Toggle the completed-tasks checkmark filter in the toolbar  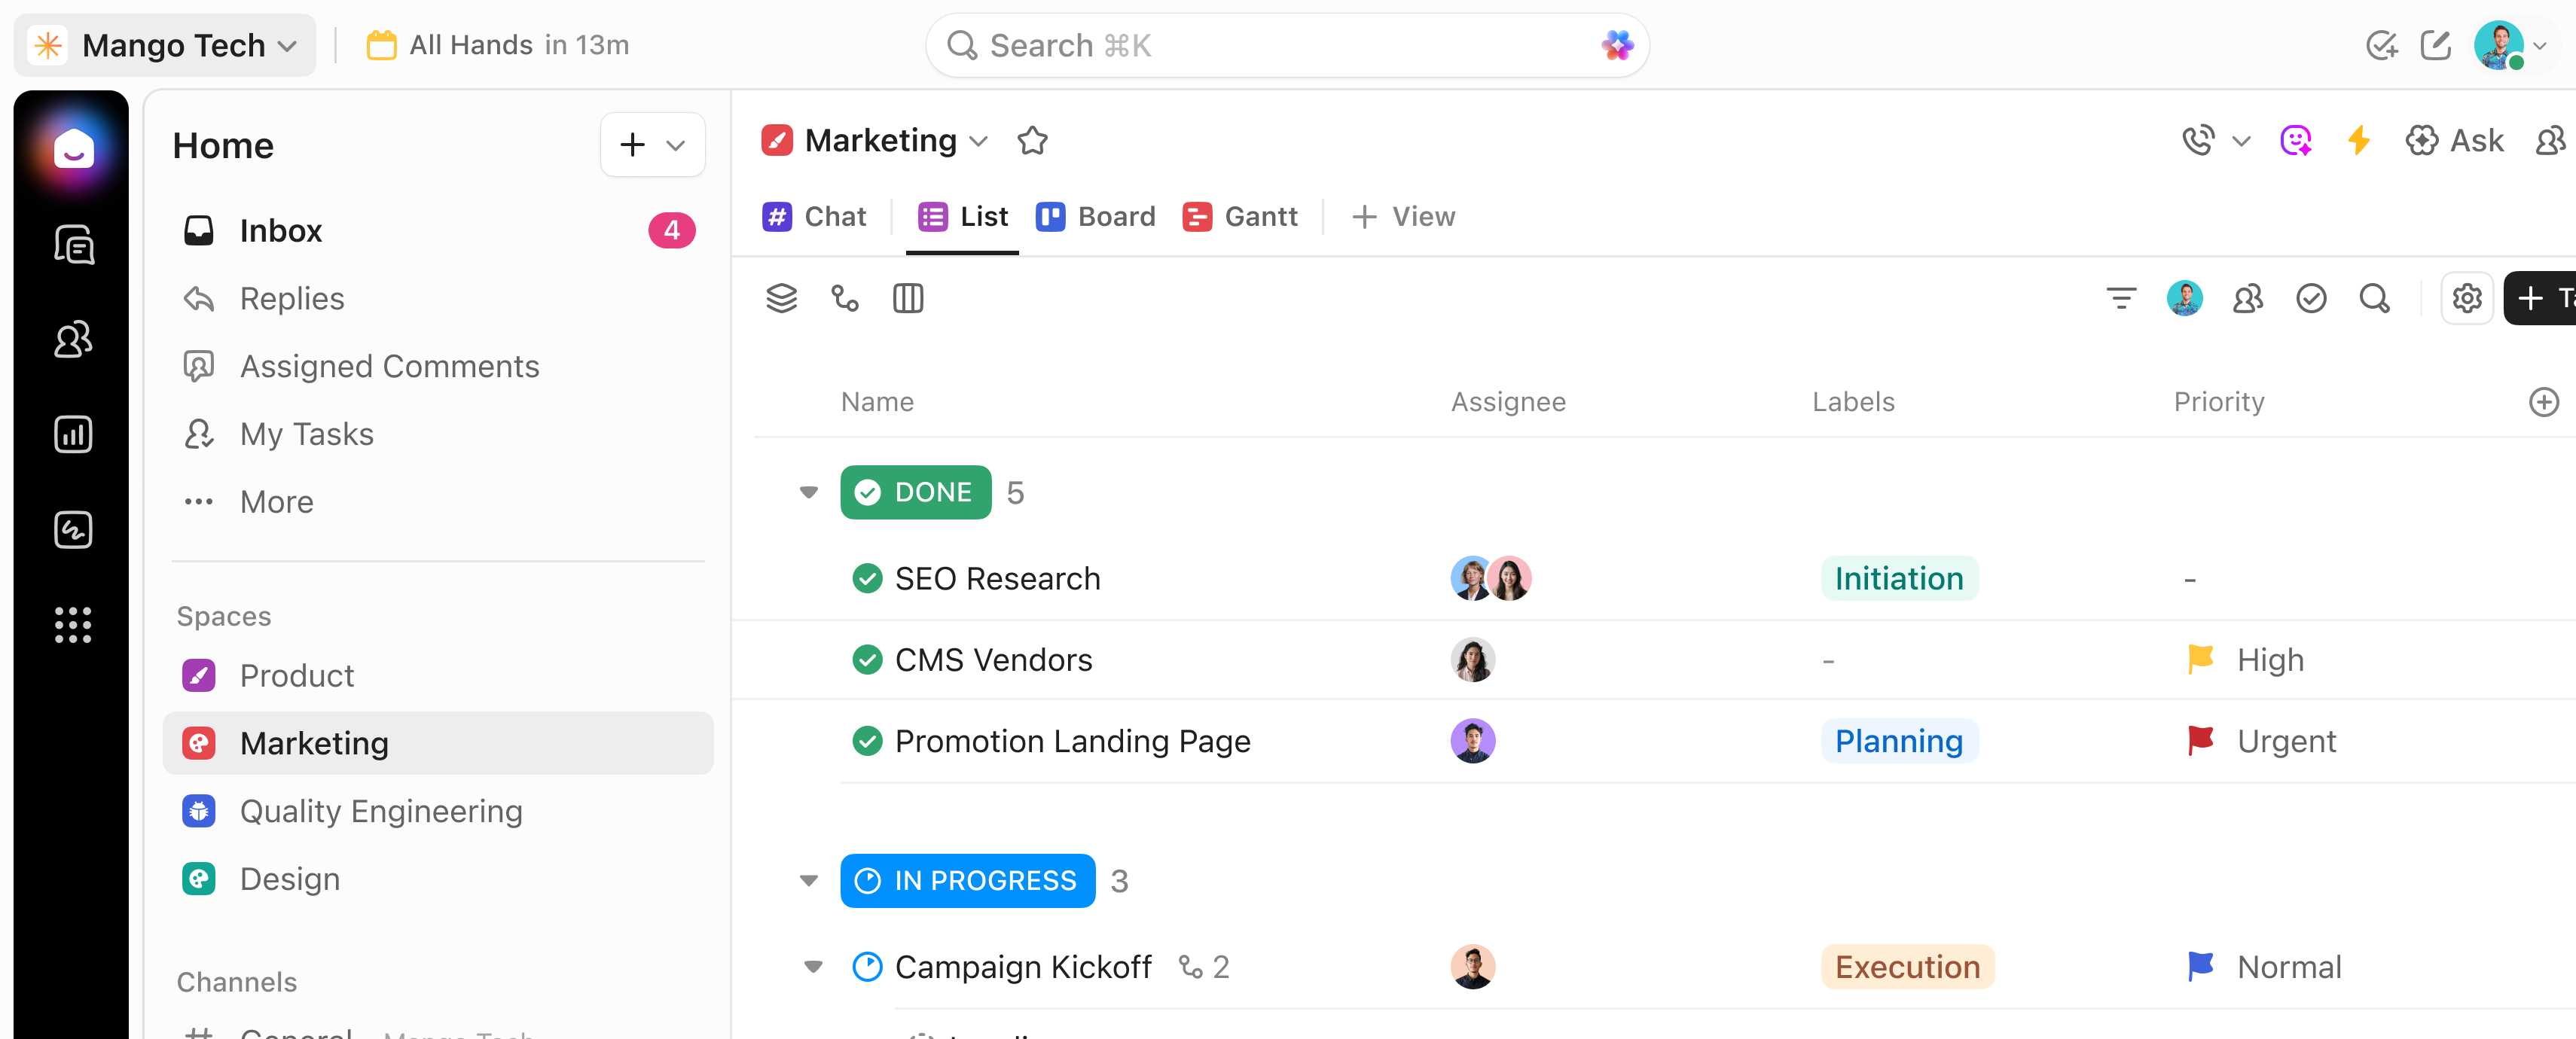pos(2311,297)
